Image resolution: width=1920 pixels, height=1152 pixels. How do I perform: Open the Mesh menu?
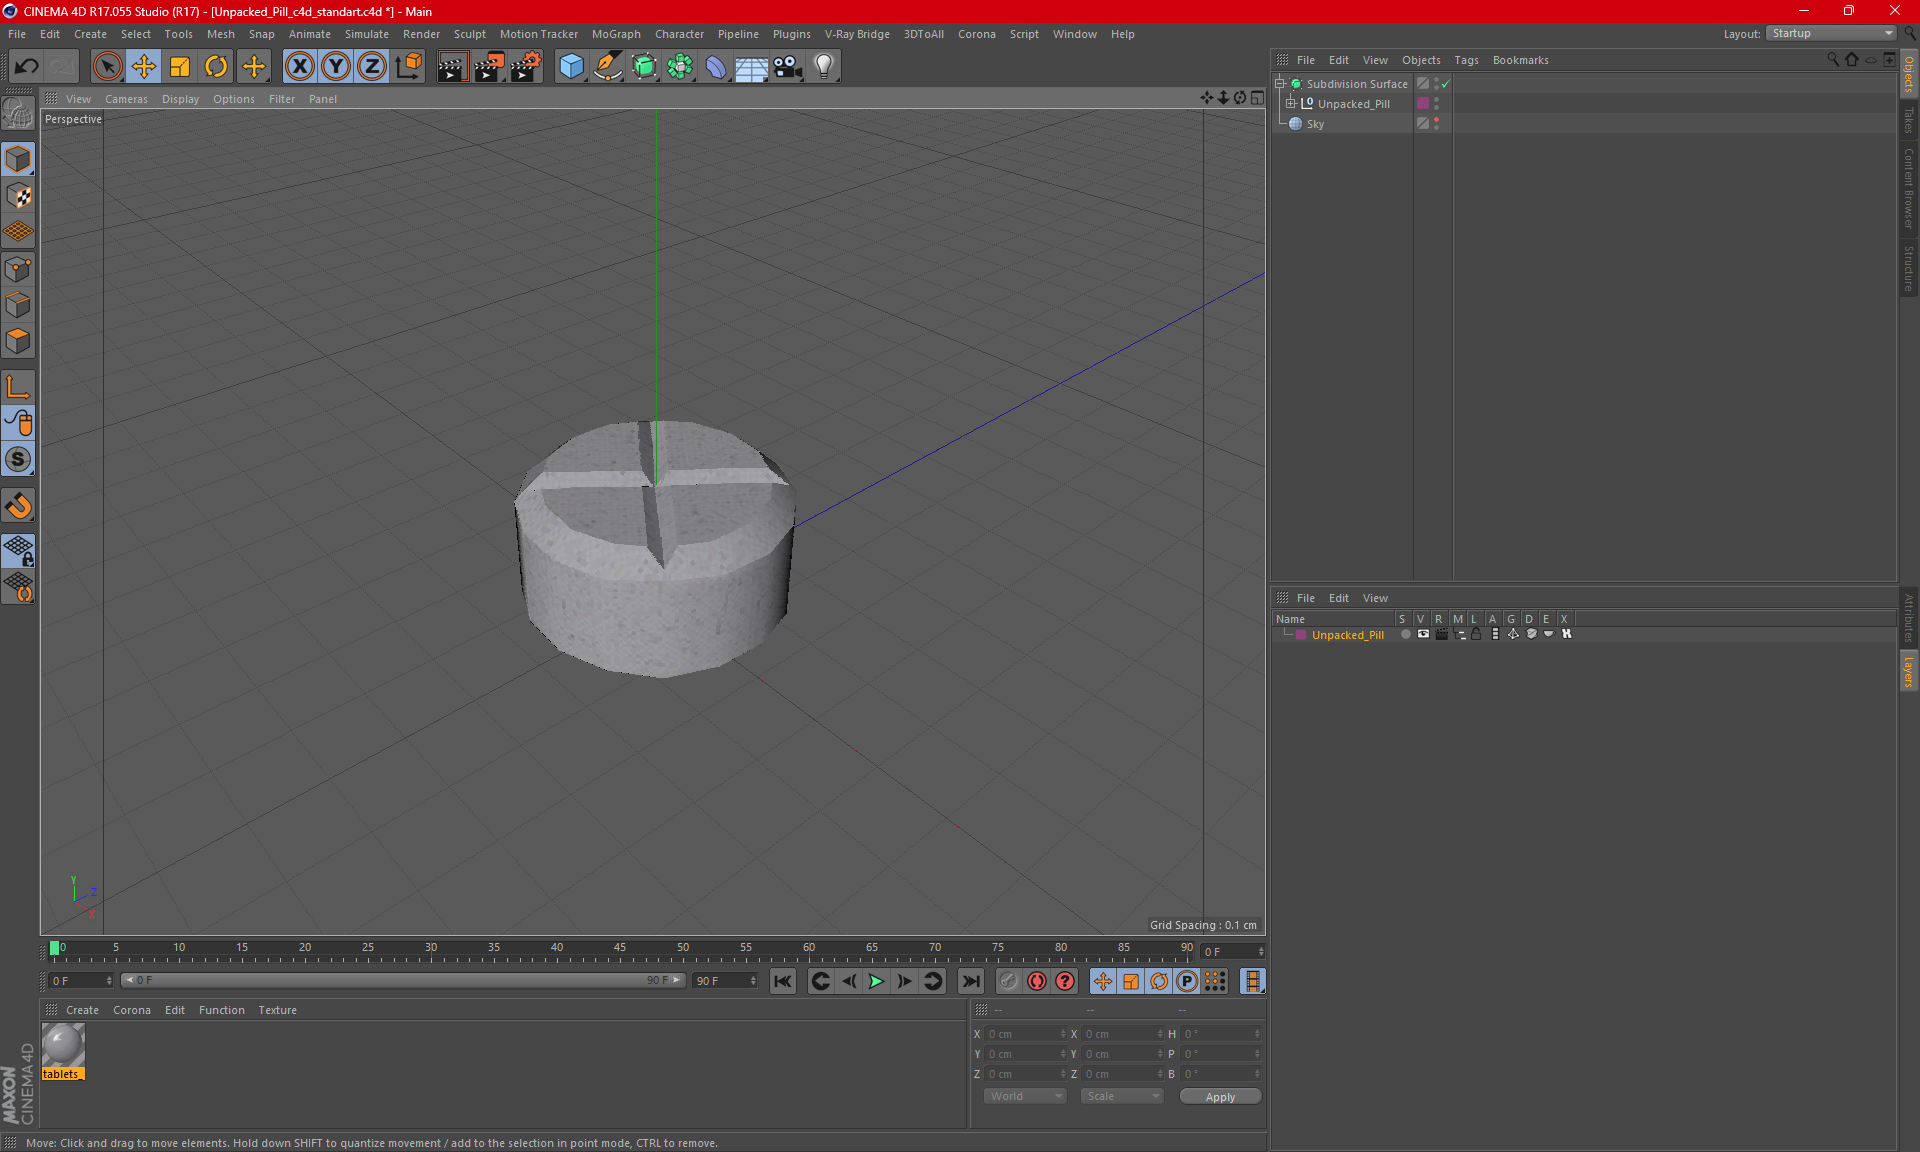[220, 34]
